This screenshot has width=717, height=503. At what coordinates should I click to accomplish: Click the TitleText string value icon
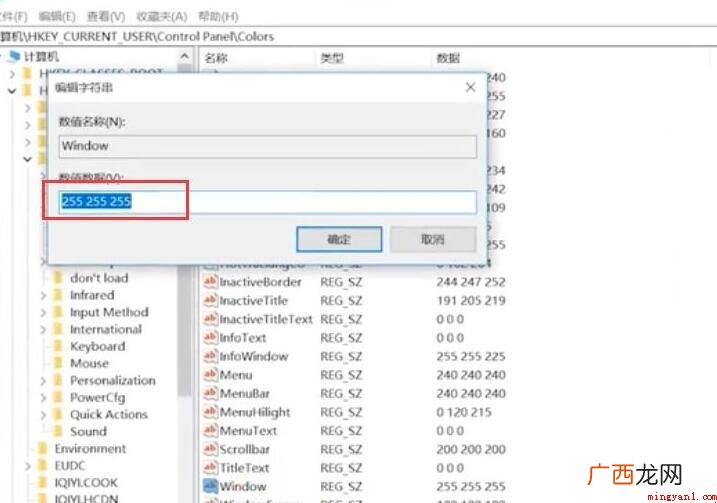[x=210, y=467]
